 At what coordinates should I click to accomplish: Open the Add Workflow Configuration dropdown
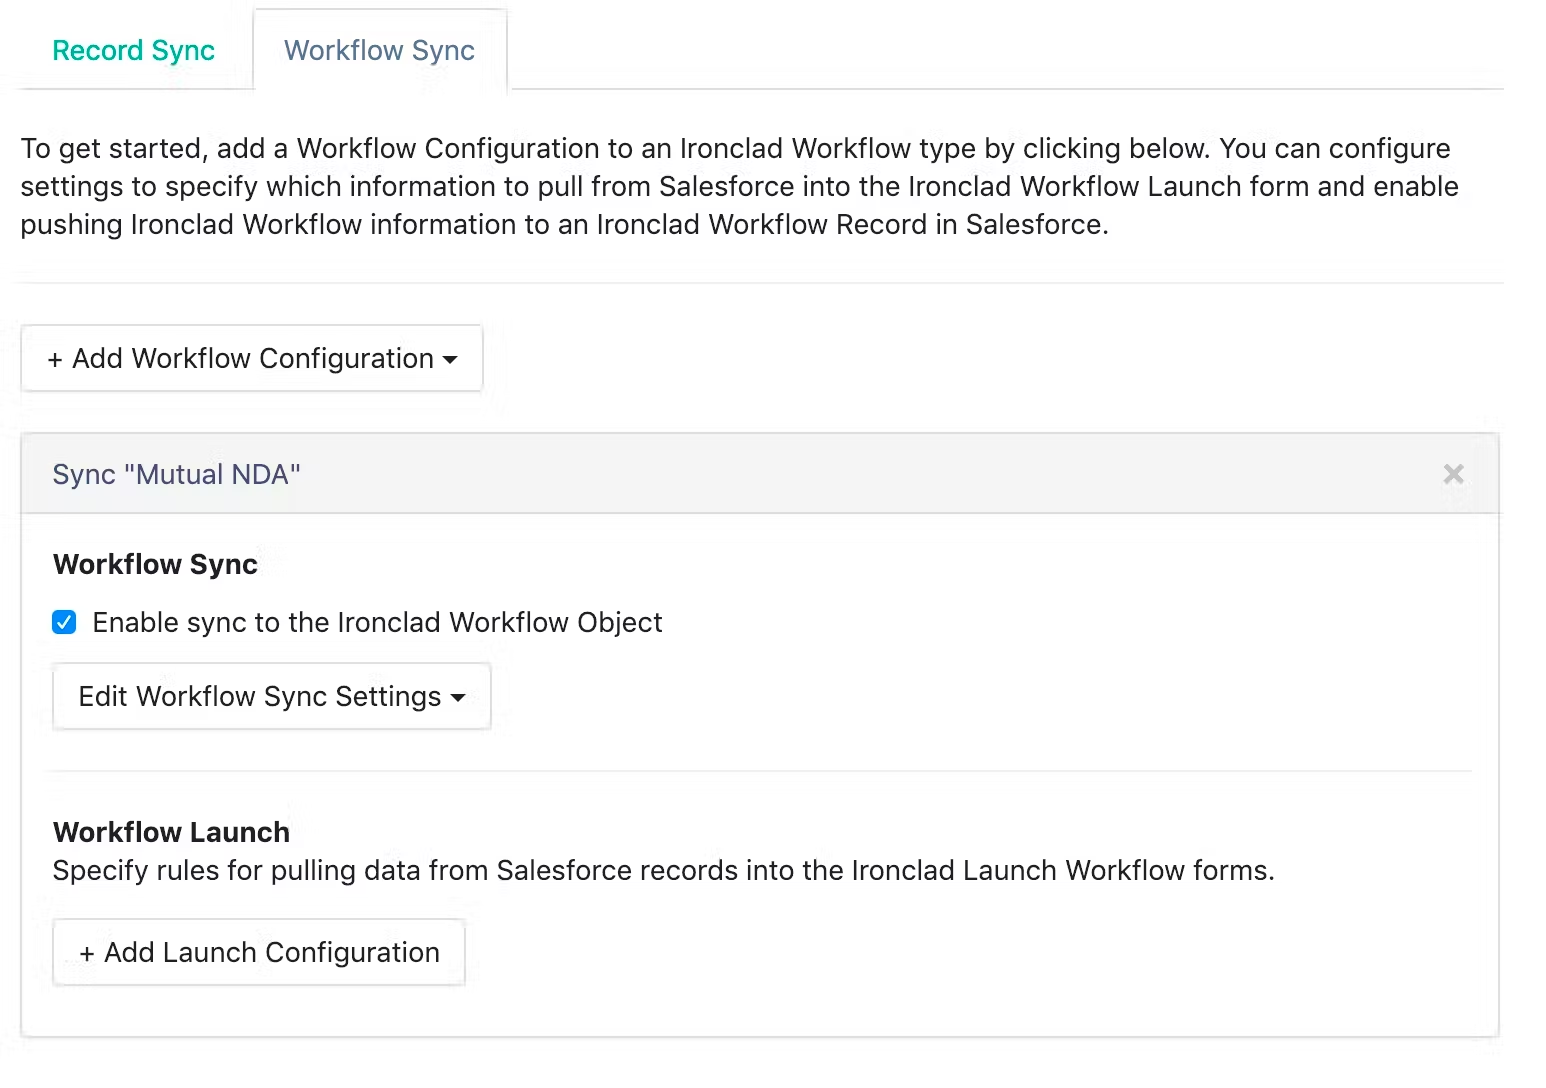pos(252,358)
